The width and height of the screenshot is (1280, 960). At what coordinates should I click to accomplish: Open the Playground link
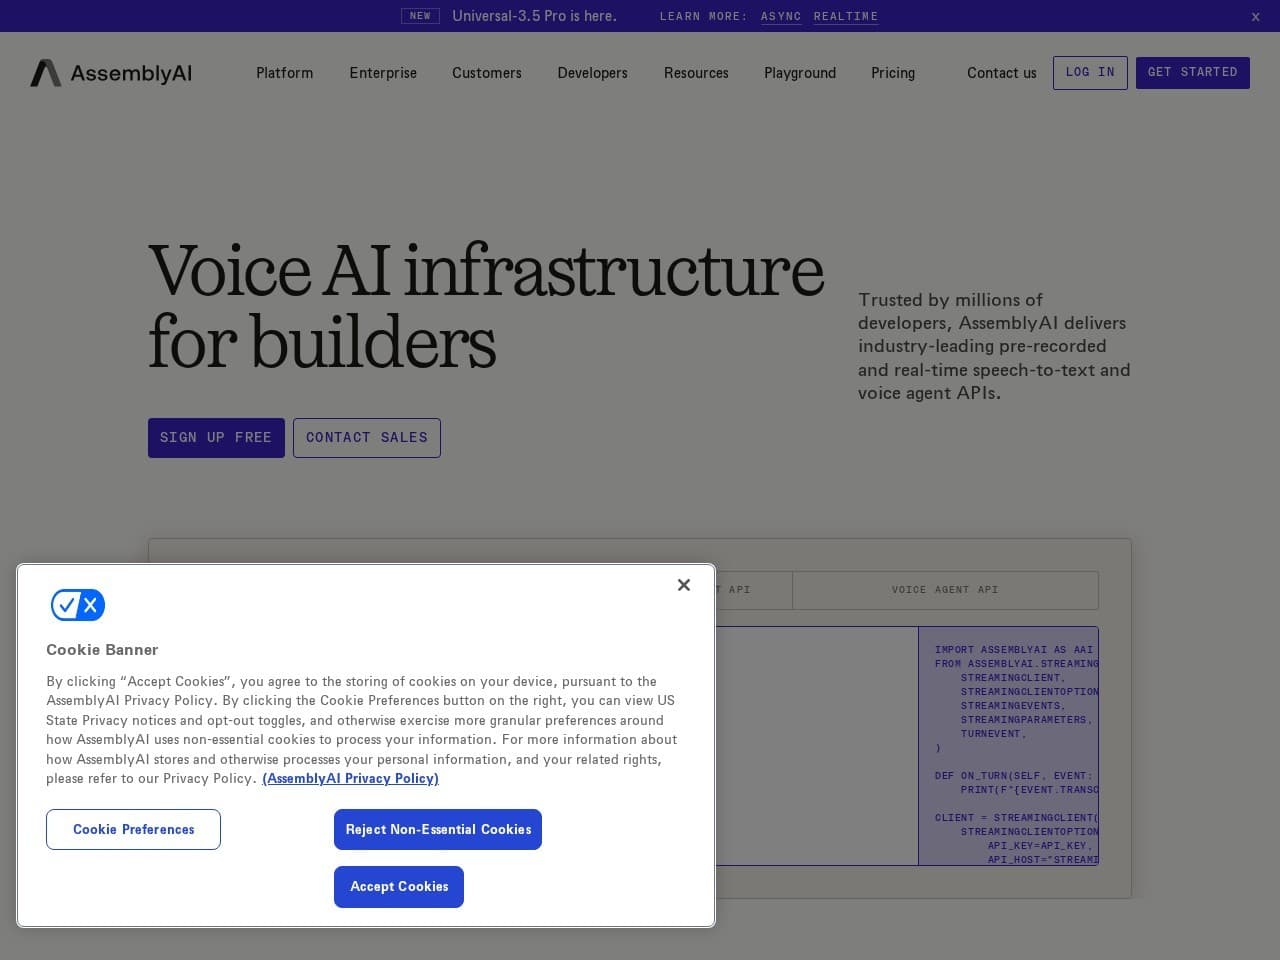coord(800,73)
